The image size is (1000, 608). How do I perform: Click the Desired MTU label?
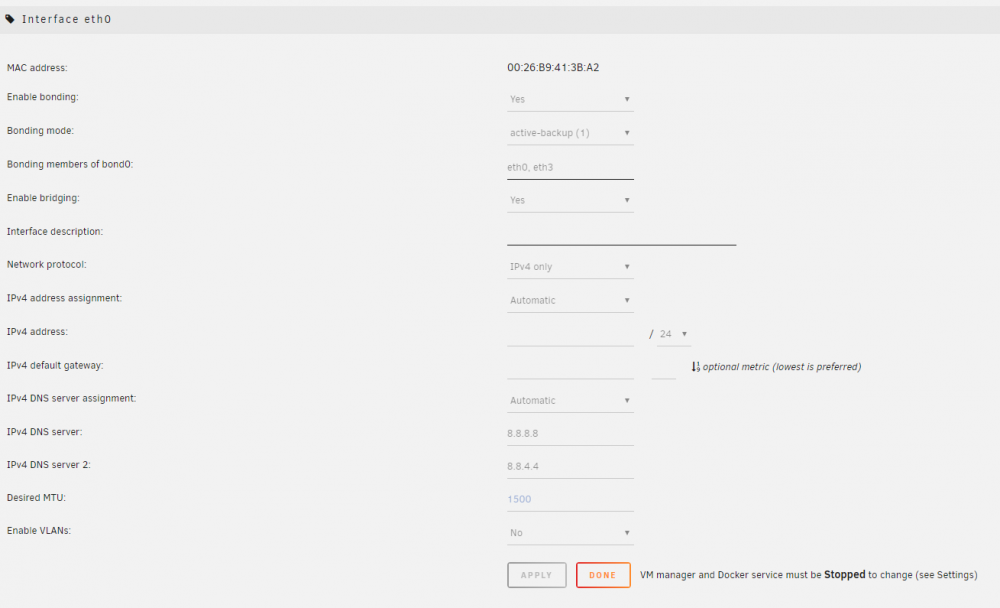point(36,498)
